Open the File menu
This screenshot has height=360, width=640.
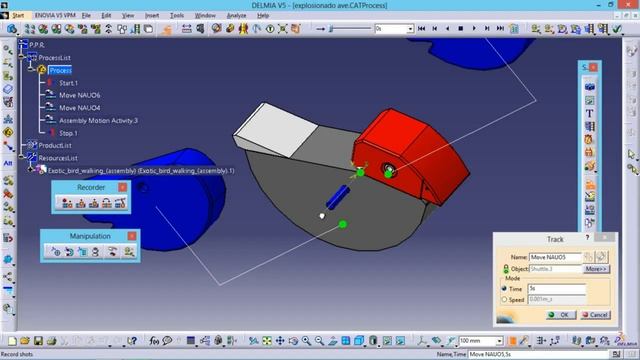click(86, 16)
